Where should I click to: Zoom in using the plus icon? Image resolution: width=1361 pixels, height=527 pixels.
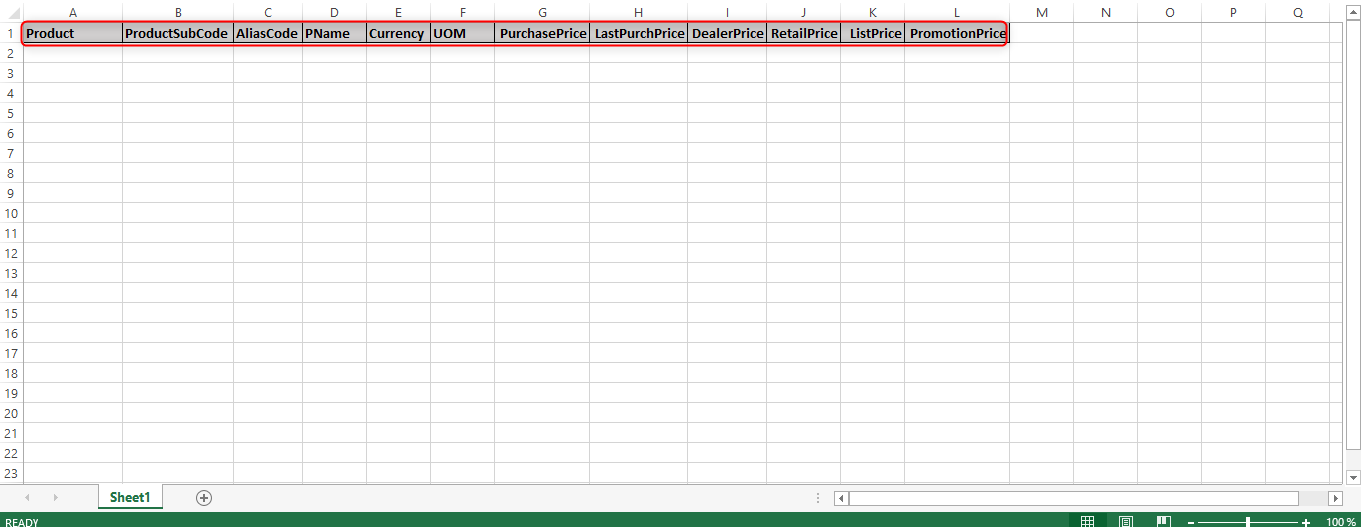click(x=1306, y=522)
